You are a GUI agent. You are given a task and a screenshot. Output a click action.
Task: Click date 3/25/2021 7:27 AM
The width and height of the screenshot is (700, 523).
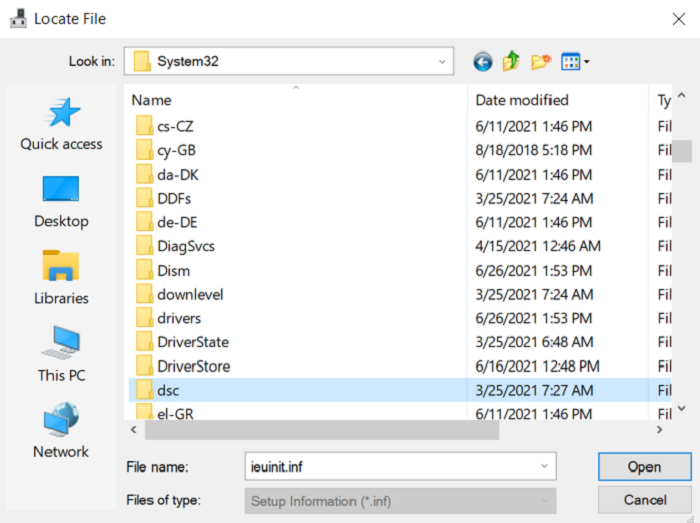(x=534, y=390)
